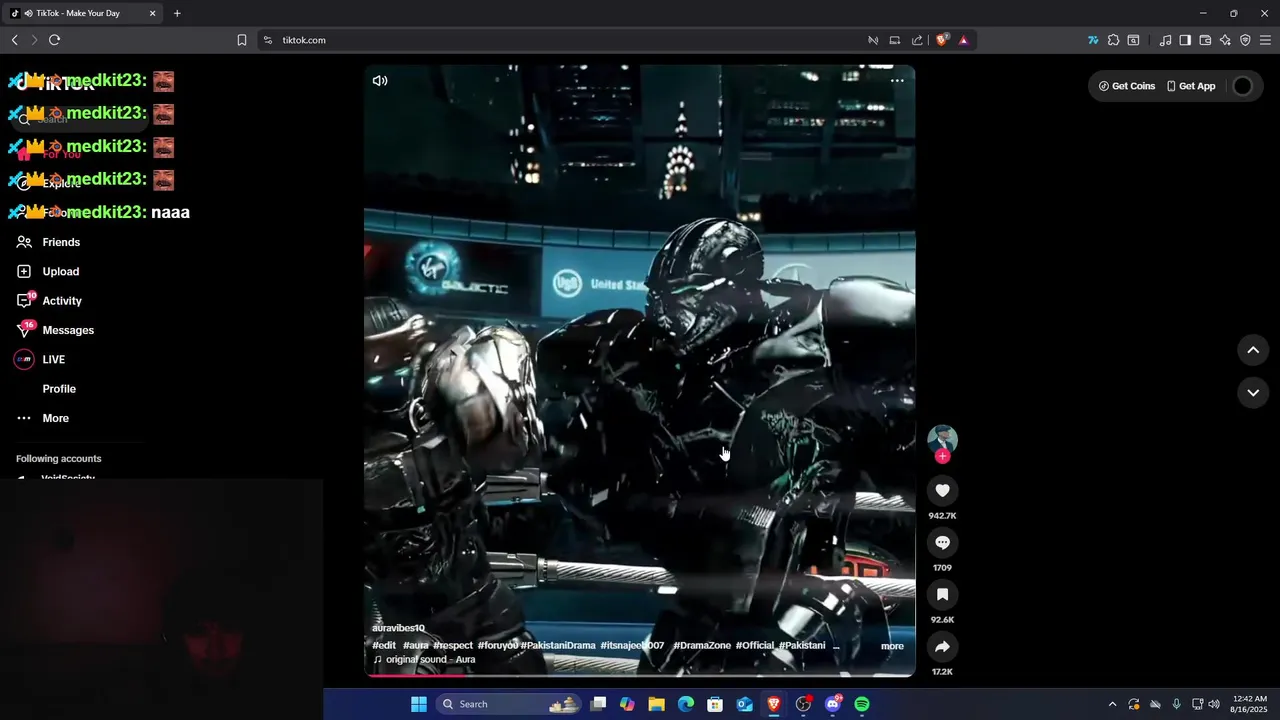
Task: Open the Brave Rewards triangle icon
Action: tap(963, 40)
